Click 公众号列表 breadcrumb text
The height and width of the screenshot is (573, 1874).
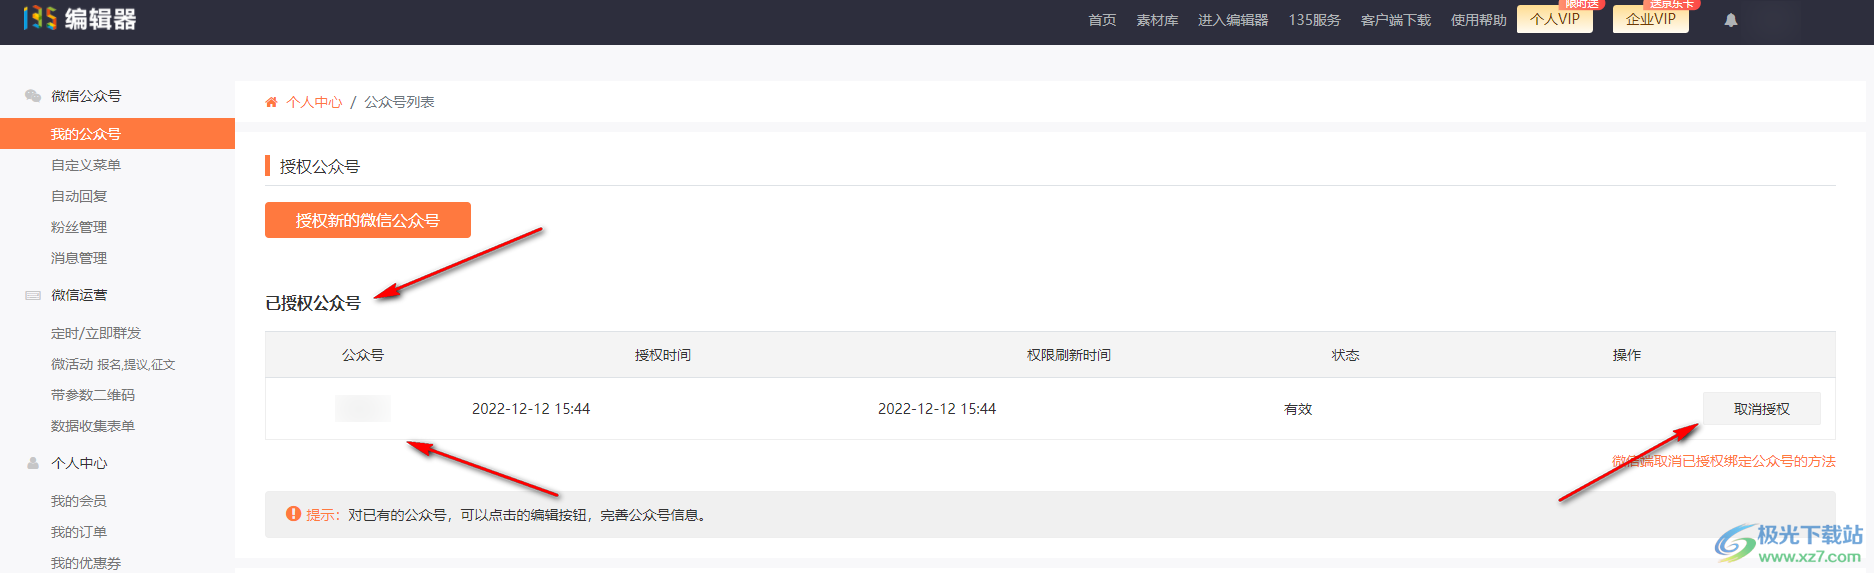[x=399, y=102]
